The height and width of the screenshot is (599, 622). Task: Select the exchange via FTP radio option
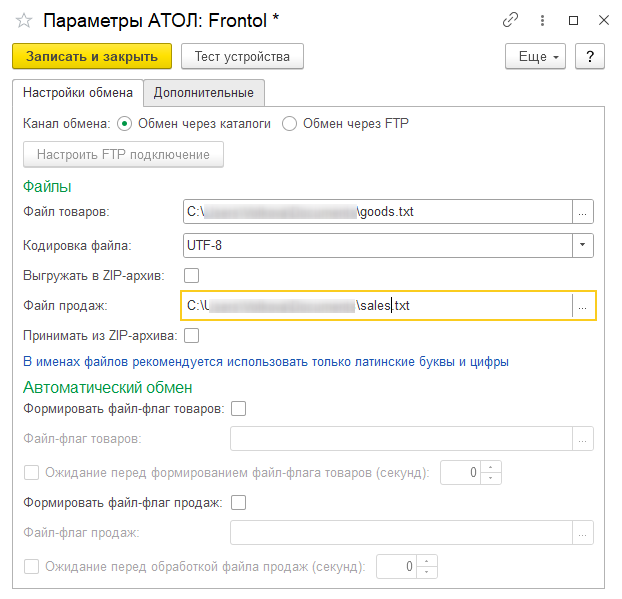point(290,124)
